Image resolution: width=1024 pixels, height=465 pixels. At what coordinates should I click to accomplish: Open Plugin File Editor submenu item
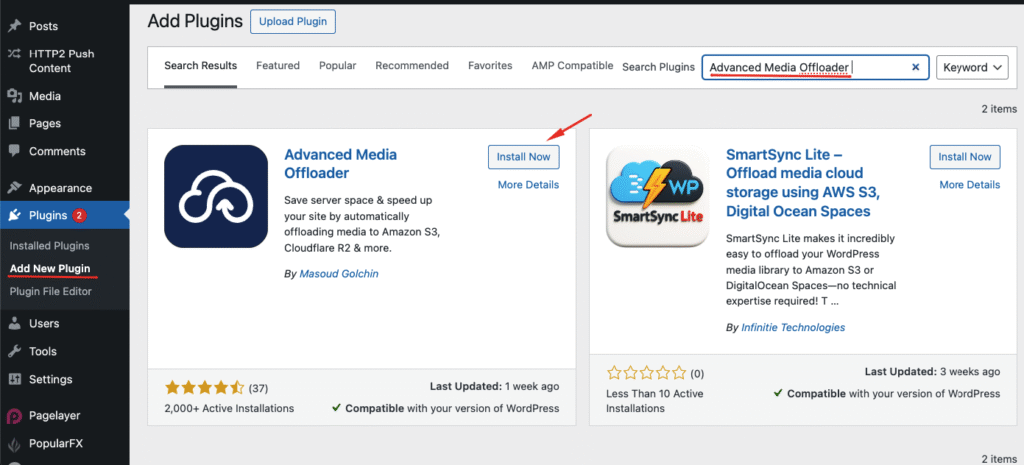[x=50, y=291]
